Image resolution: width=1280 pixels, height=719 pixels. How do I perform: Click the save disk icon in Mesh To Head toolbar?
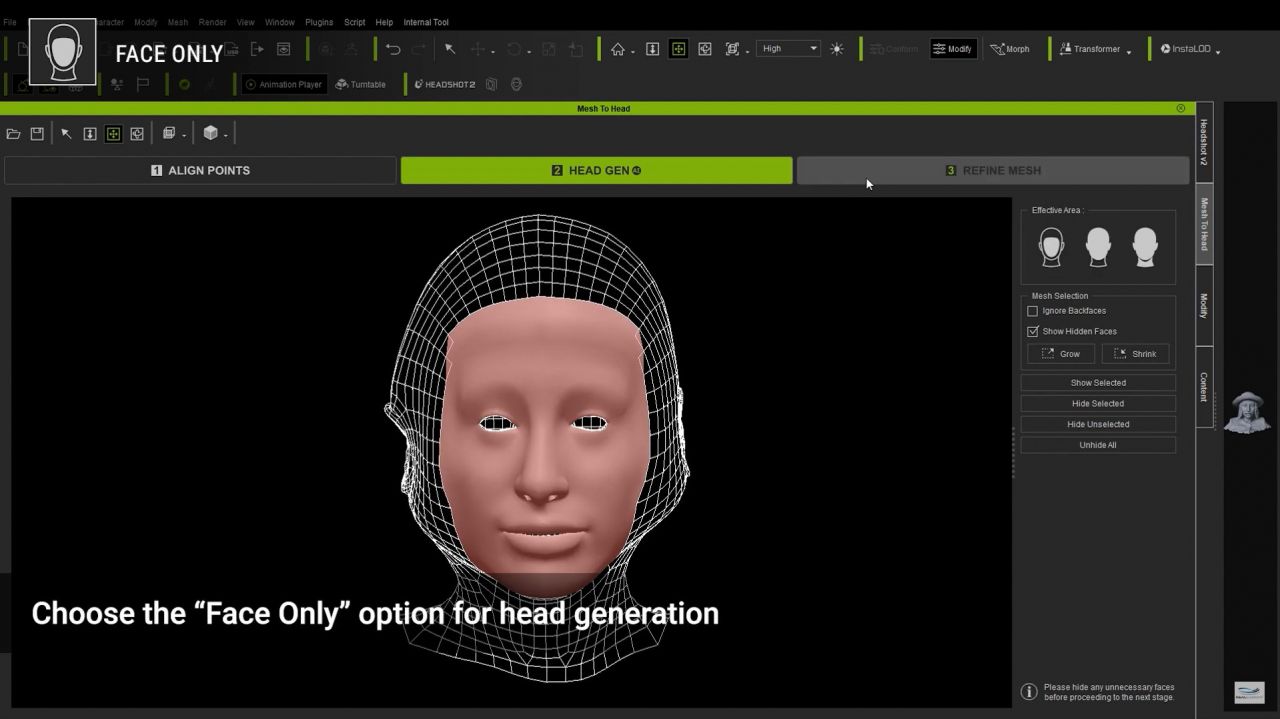tap(37, 134)
